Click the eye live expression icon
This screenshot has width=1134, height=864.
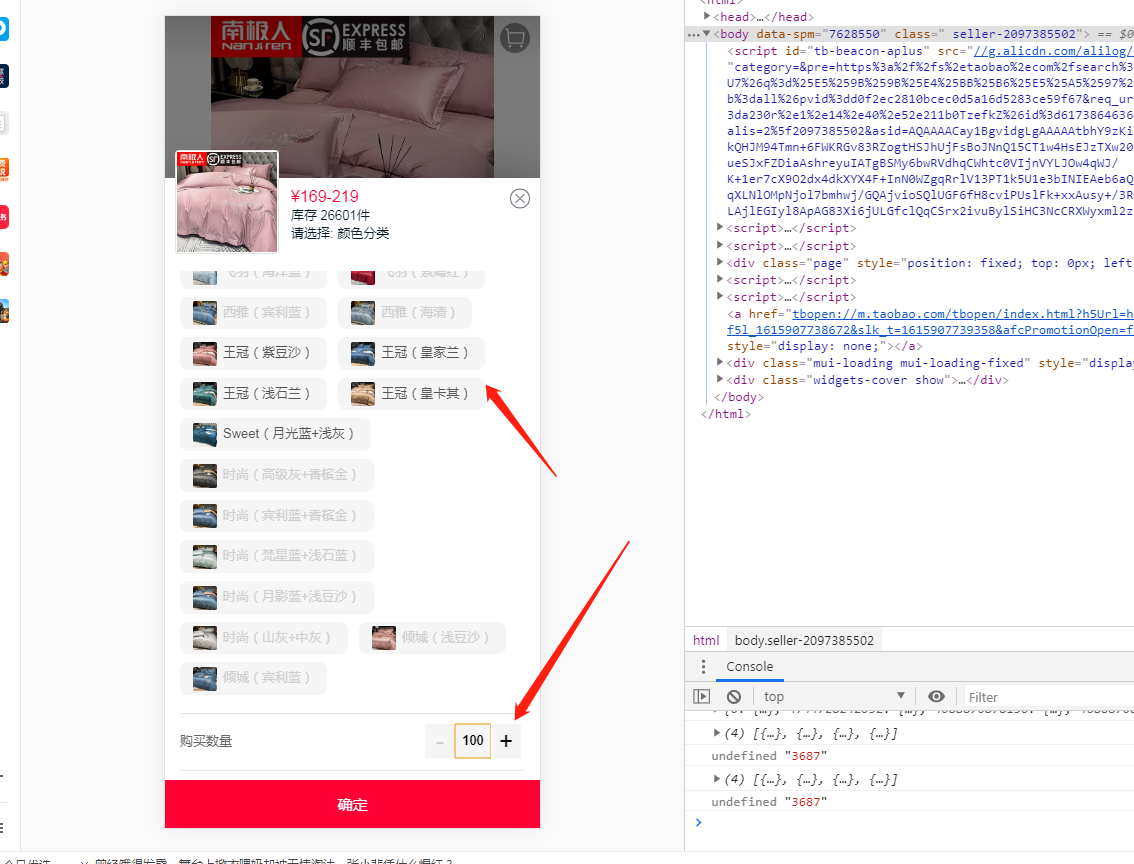tap(936, 696)
